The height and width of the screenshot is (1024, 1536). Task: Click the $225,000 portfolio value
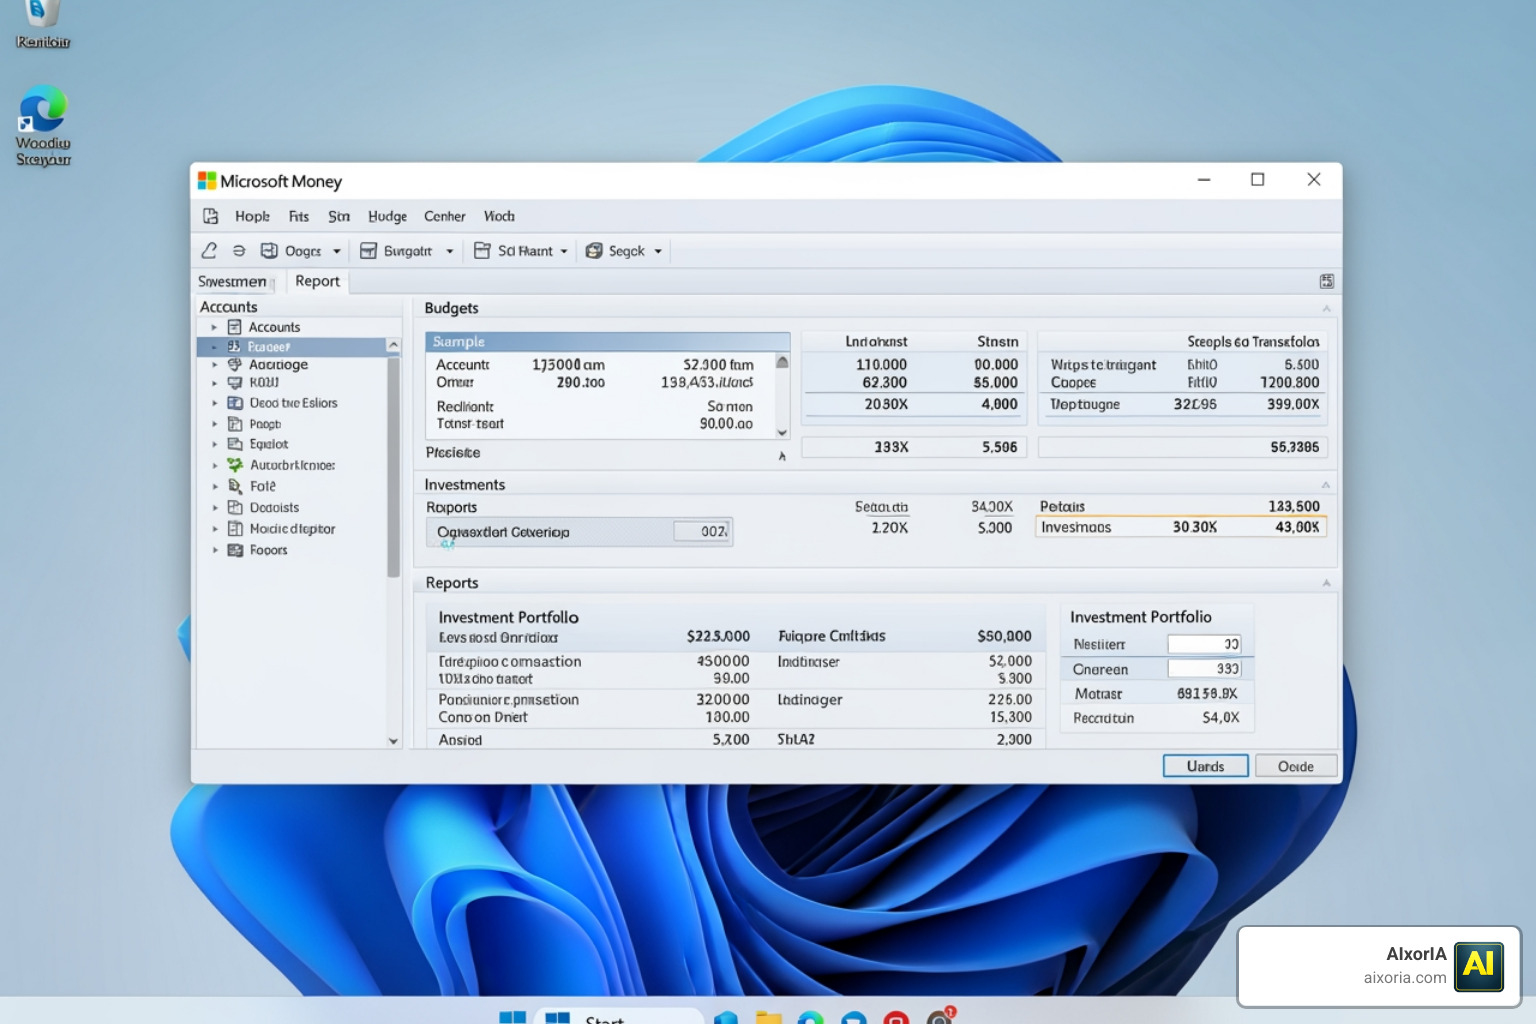[x=718, y=636]
